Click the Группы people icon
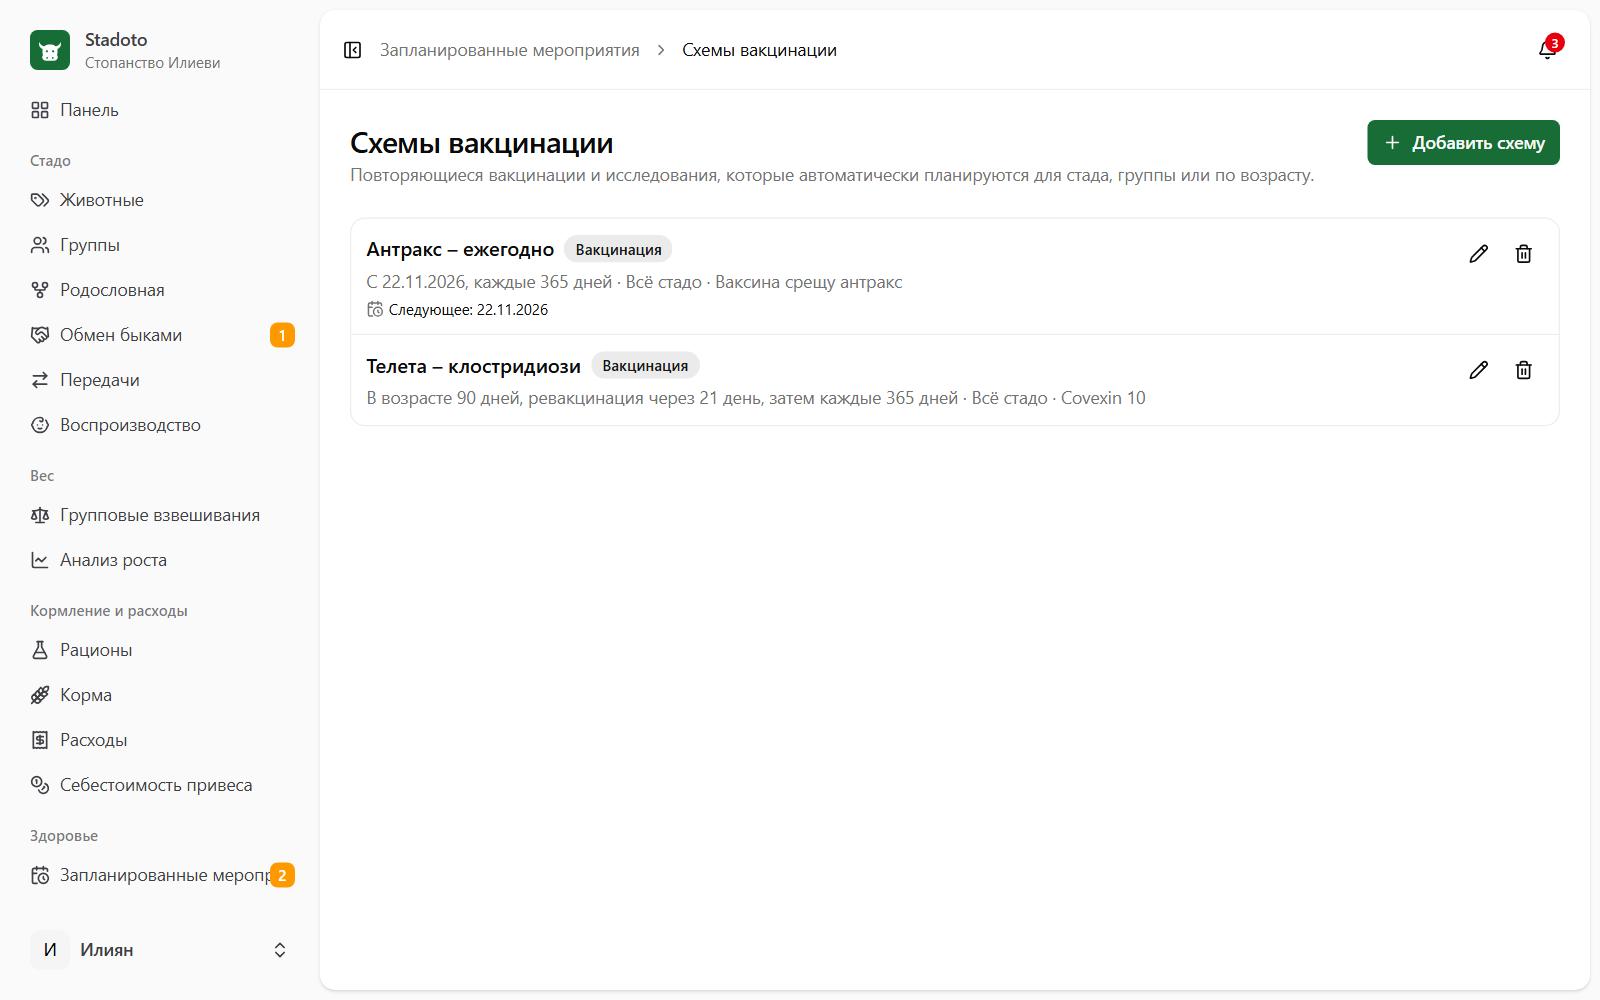Screen dimensions: 1600x1000 coord(40,245)
